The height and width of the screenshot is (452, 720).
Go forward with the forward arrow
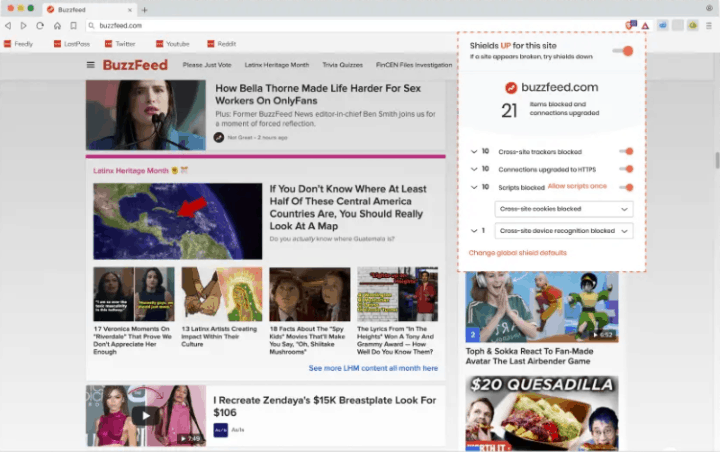pos(23,26)
